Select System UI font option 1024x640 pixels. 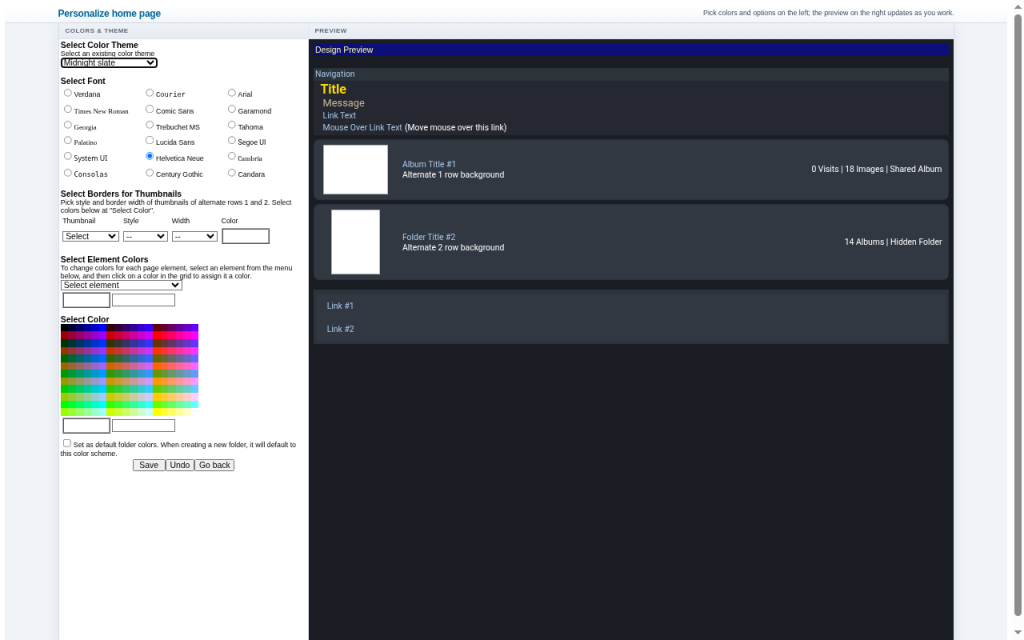(x=68, y=156)
